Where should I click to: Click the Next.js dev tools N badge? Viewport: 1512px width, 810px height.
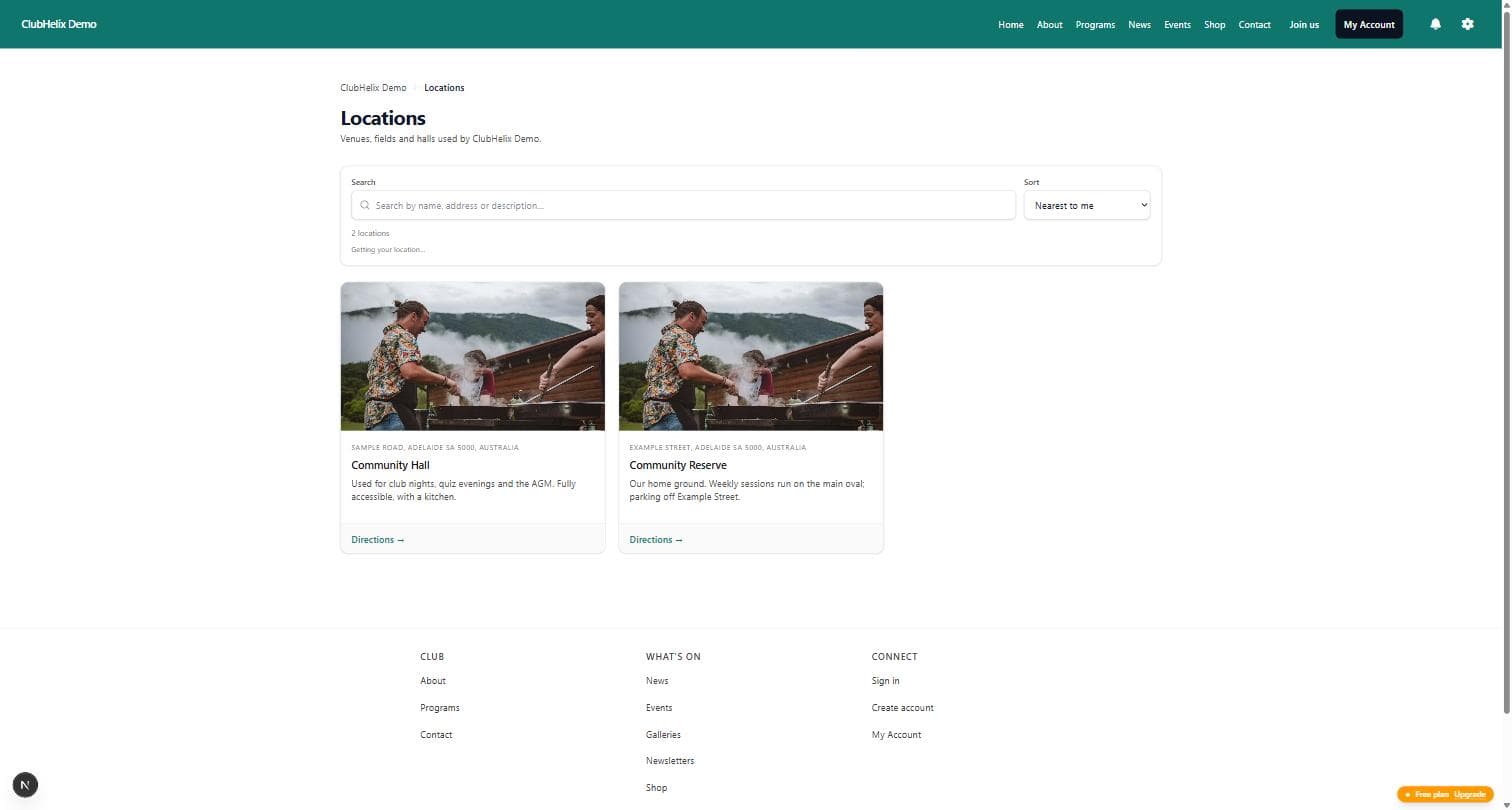(26, 785)
